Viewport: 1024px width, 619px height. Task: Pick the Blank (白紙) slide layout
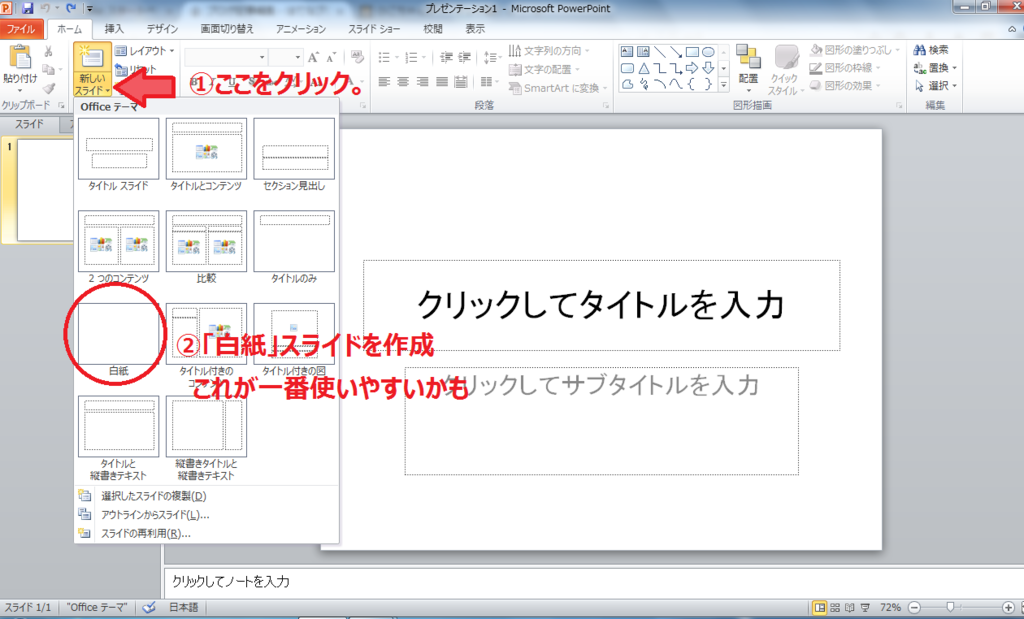click(x=118, y=340)
